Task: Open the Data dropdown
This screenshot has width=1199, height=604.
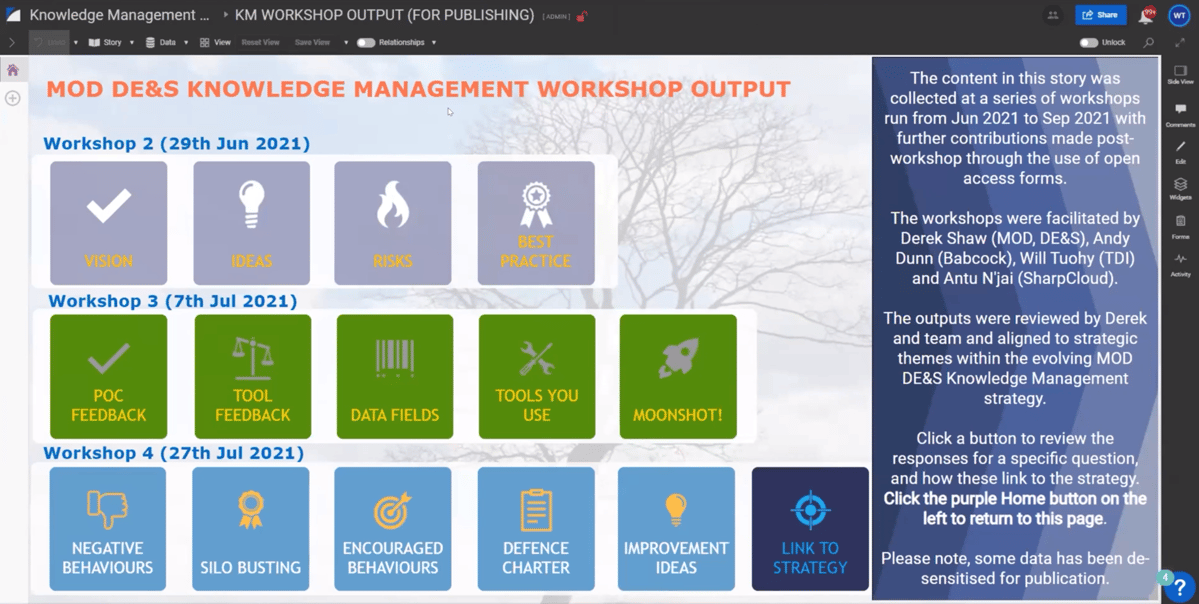Action: (167, 42)
